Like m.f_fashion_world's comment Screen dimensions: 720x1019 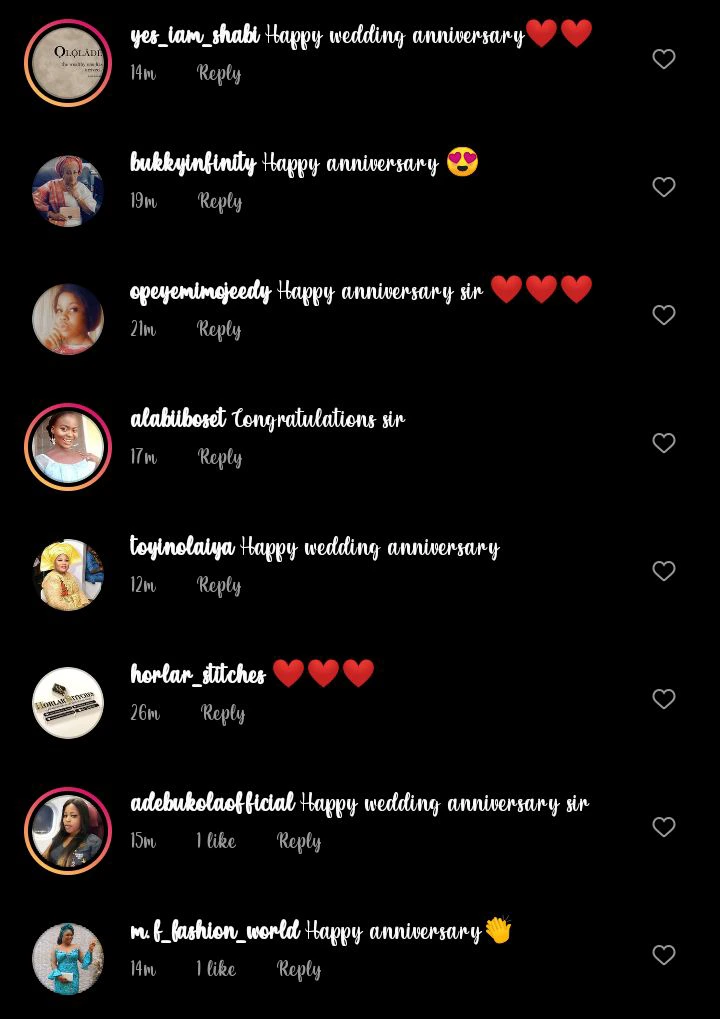[x=663, y=955]
